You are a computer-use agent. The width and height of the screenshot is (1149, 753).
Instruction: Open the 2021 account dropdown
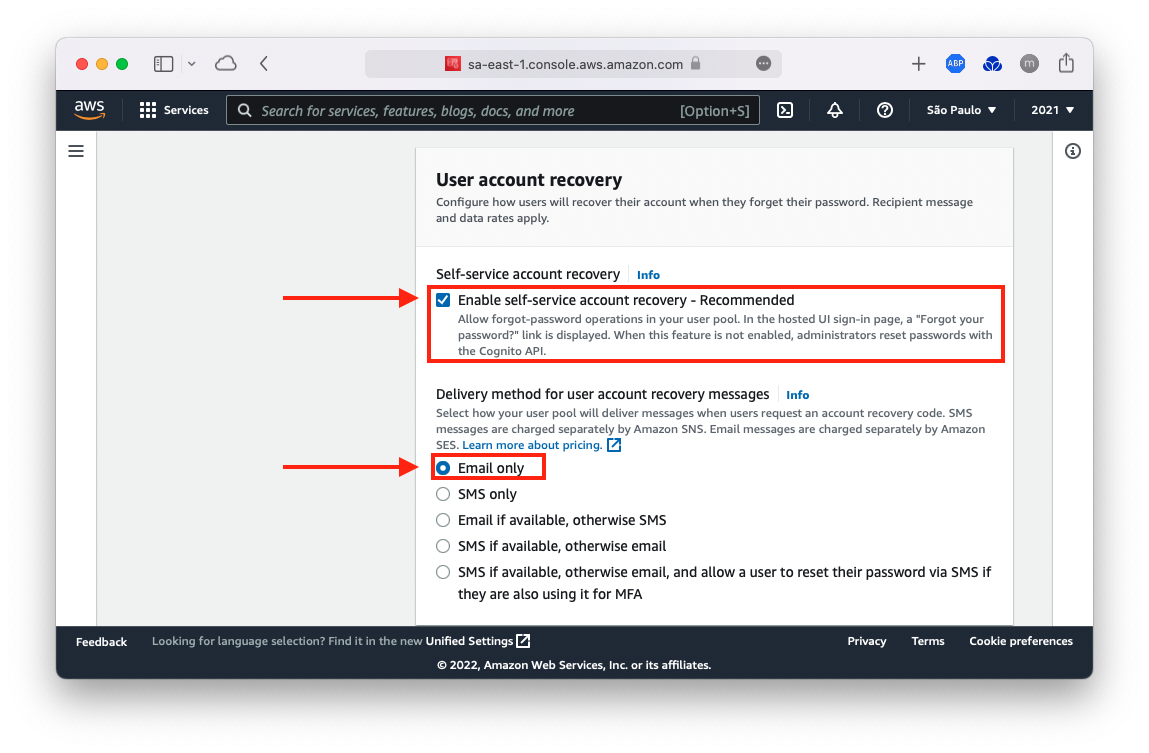tap(1052, 110)
